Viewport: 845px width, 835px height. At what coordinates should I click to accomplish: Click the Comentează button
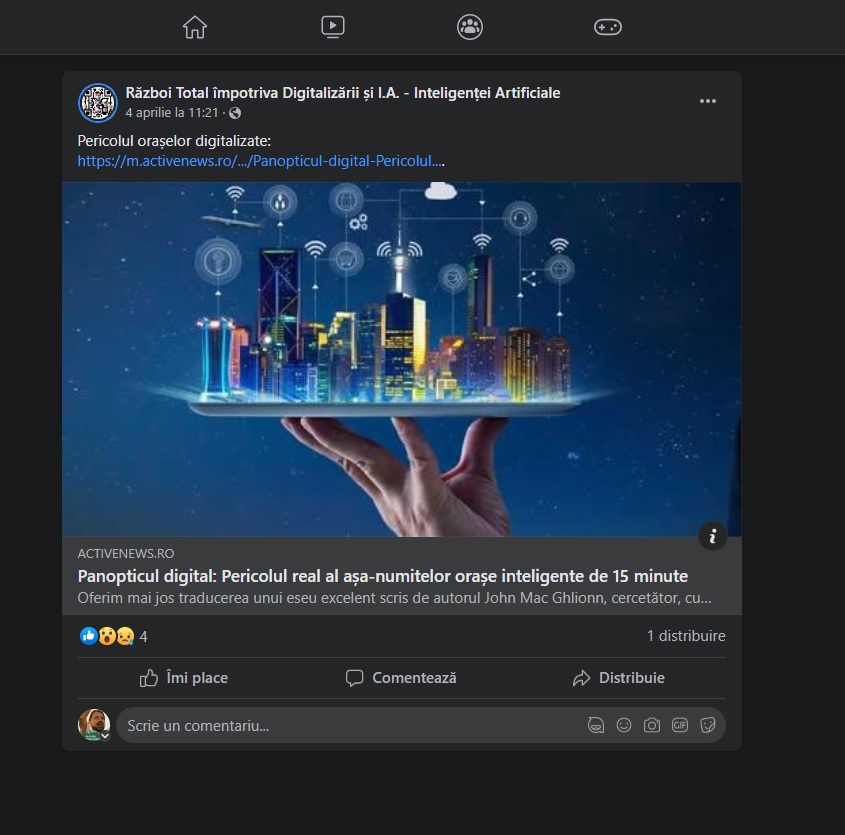click(x=401, y=678)
